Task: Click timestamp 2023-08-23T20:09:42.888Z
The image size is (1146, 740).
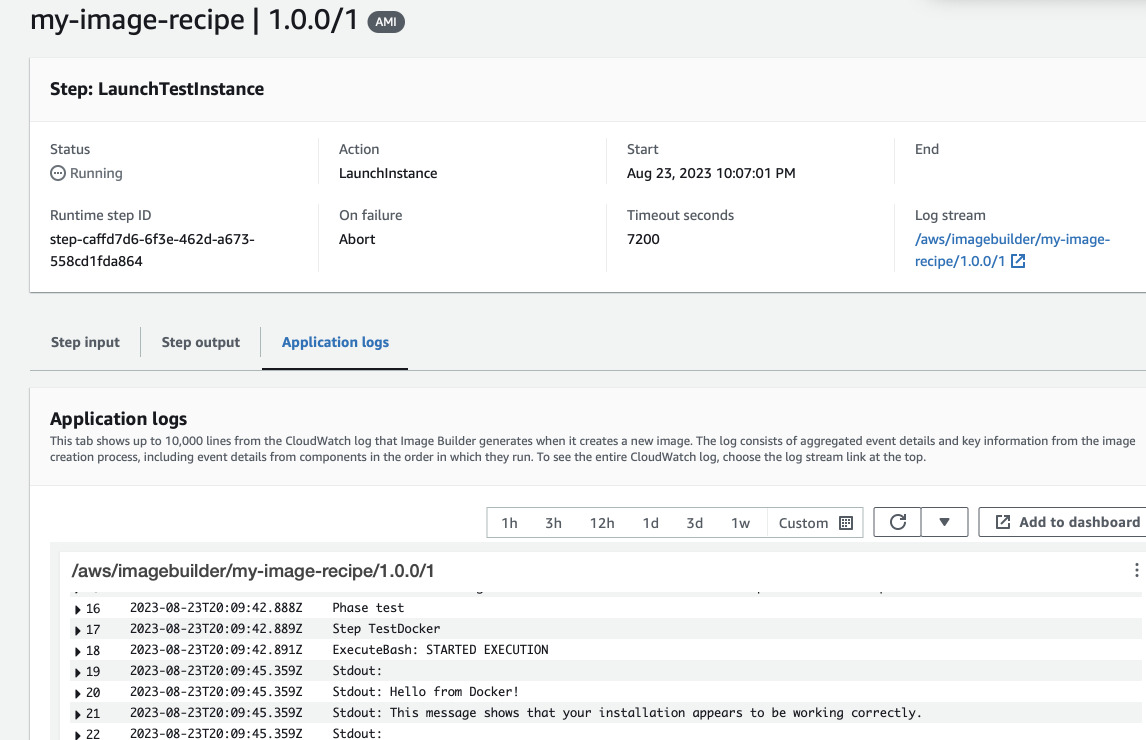Action: tap(216, 608)
